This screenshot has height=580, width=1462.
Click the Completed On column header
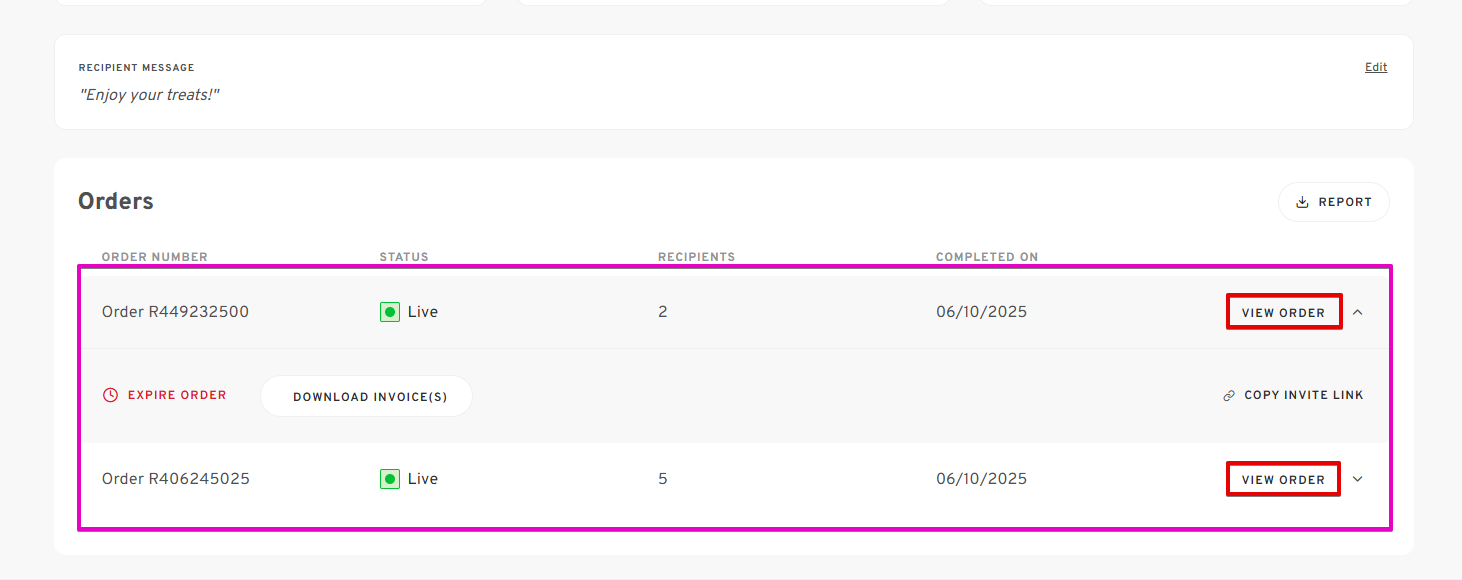coord(987,257)
